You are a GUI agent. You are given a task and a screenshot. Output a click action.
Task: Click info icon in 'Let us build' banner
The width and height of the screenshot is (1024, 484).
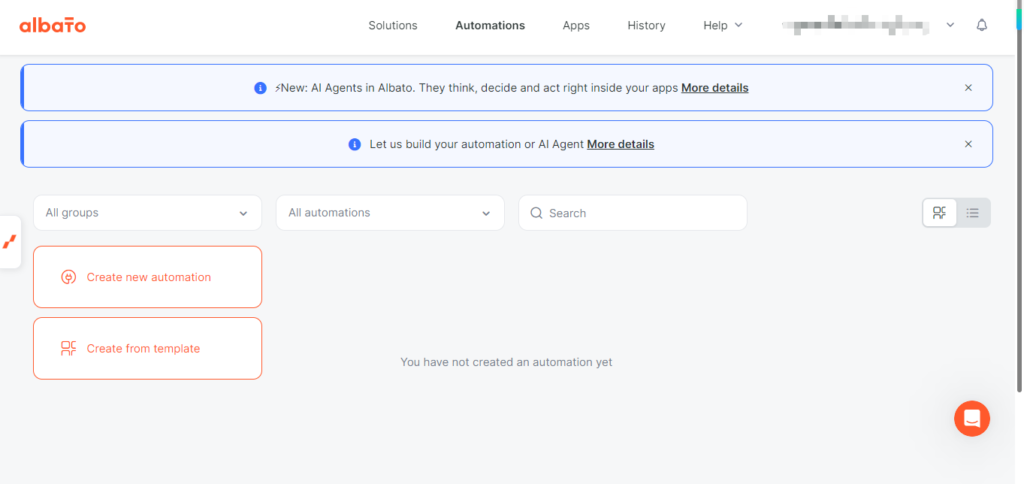[x=355, y=144]
